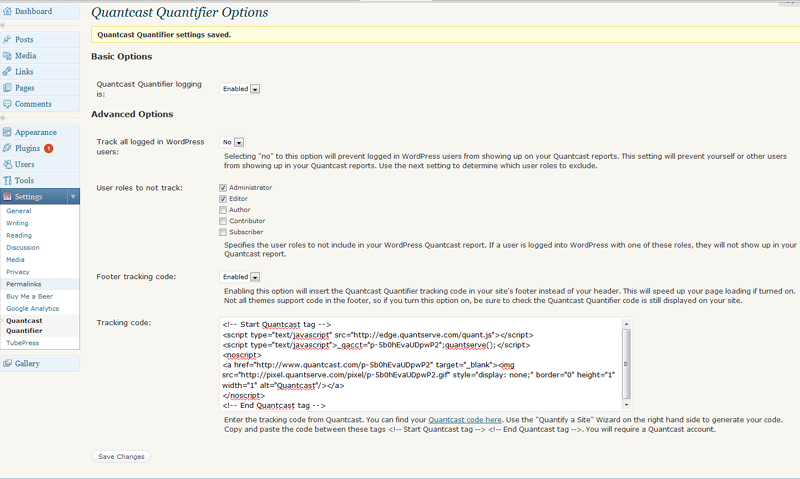Click the Appearance sidebar icon
Viewport: 800px width, 479px height.
pyautogui.click(x=7, y=132)
